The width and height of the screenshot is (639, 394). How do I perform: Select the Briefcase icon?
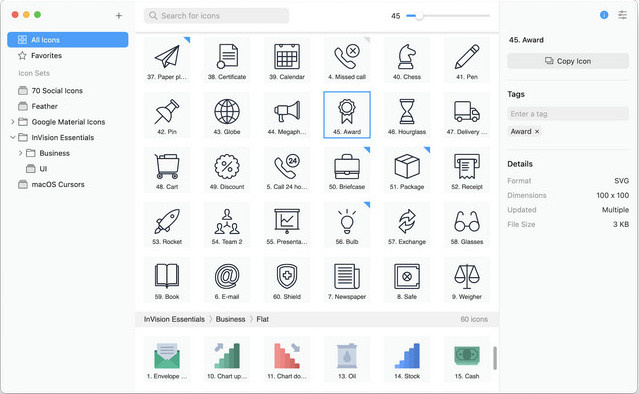tap(347, 170)
